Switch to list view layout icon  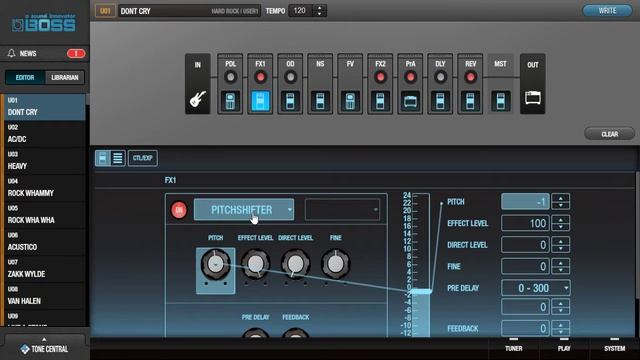tap(118, 158)
